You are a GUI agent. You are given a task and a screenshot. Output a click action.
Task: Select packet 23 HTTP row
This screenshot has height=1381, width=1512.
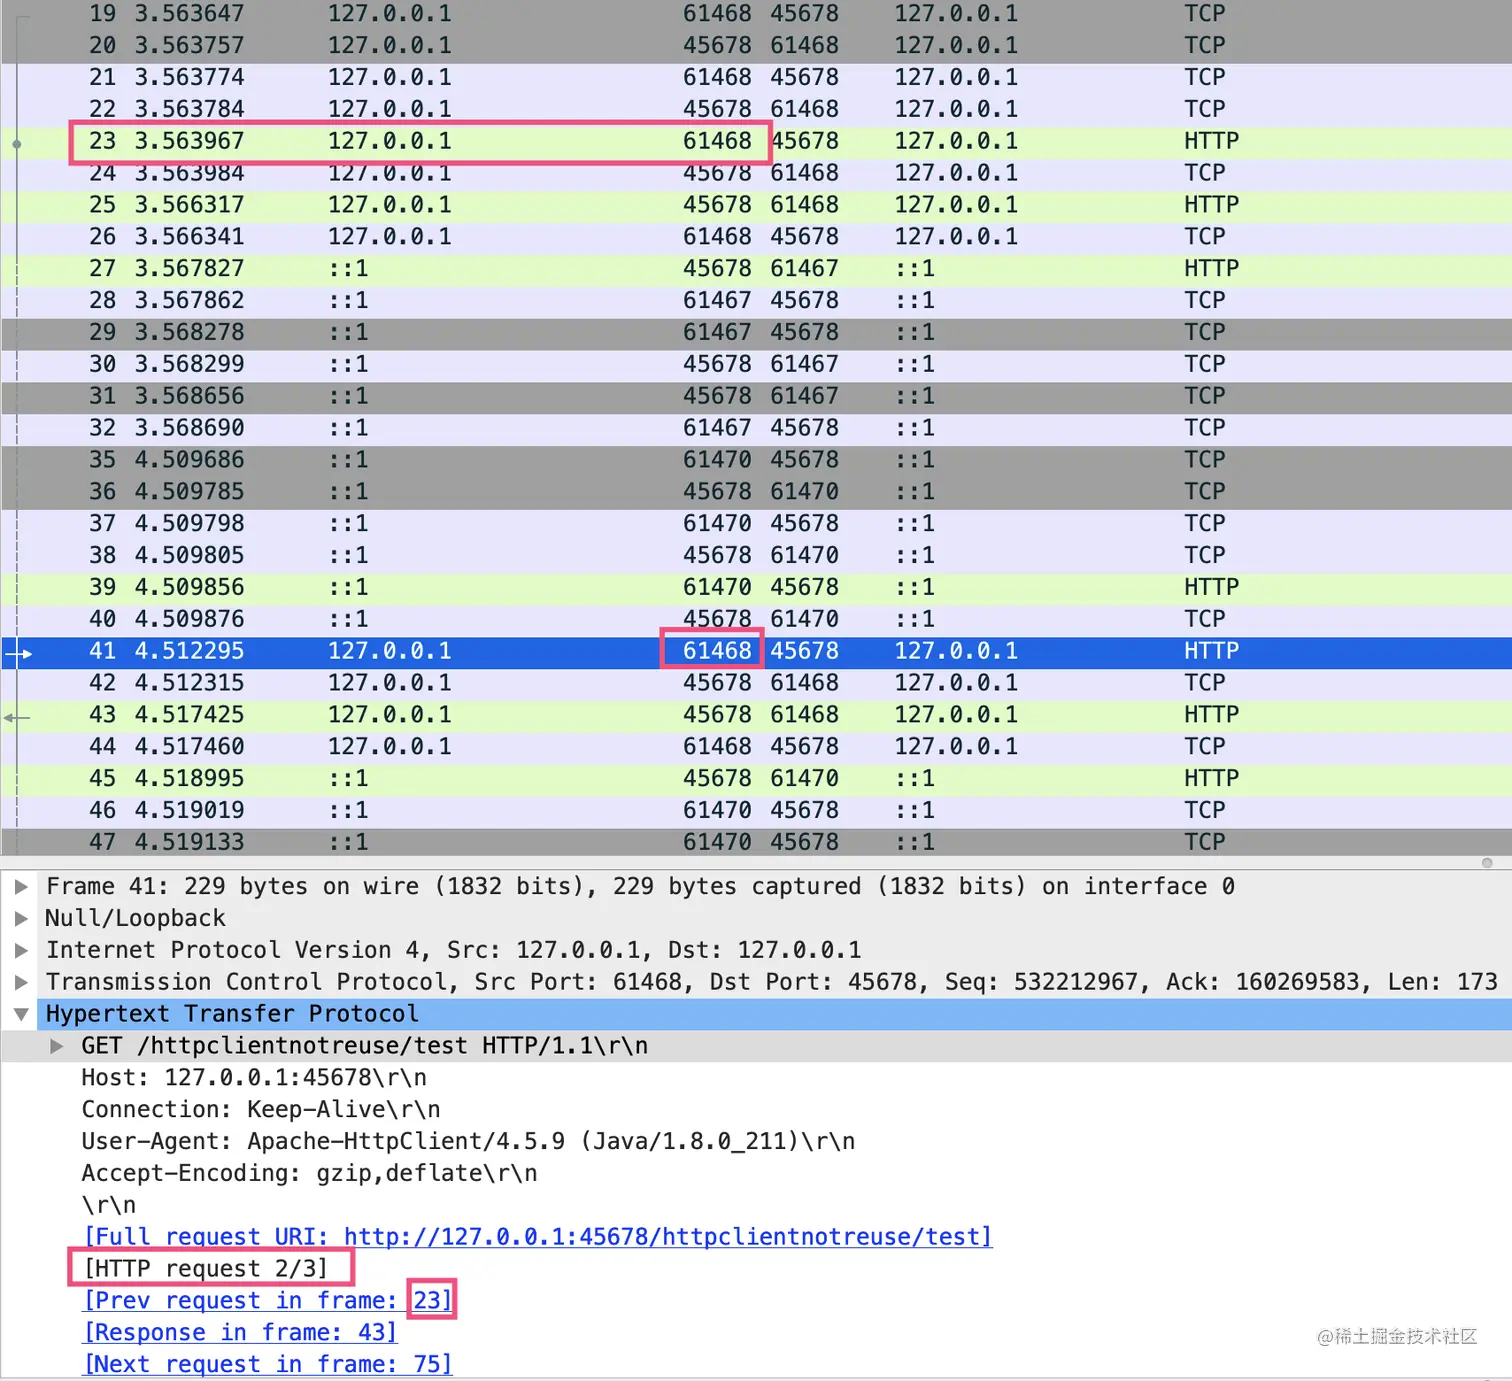coord(756,141)
